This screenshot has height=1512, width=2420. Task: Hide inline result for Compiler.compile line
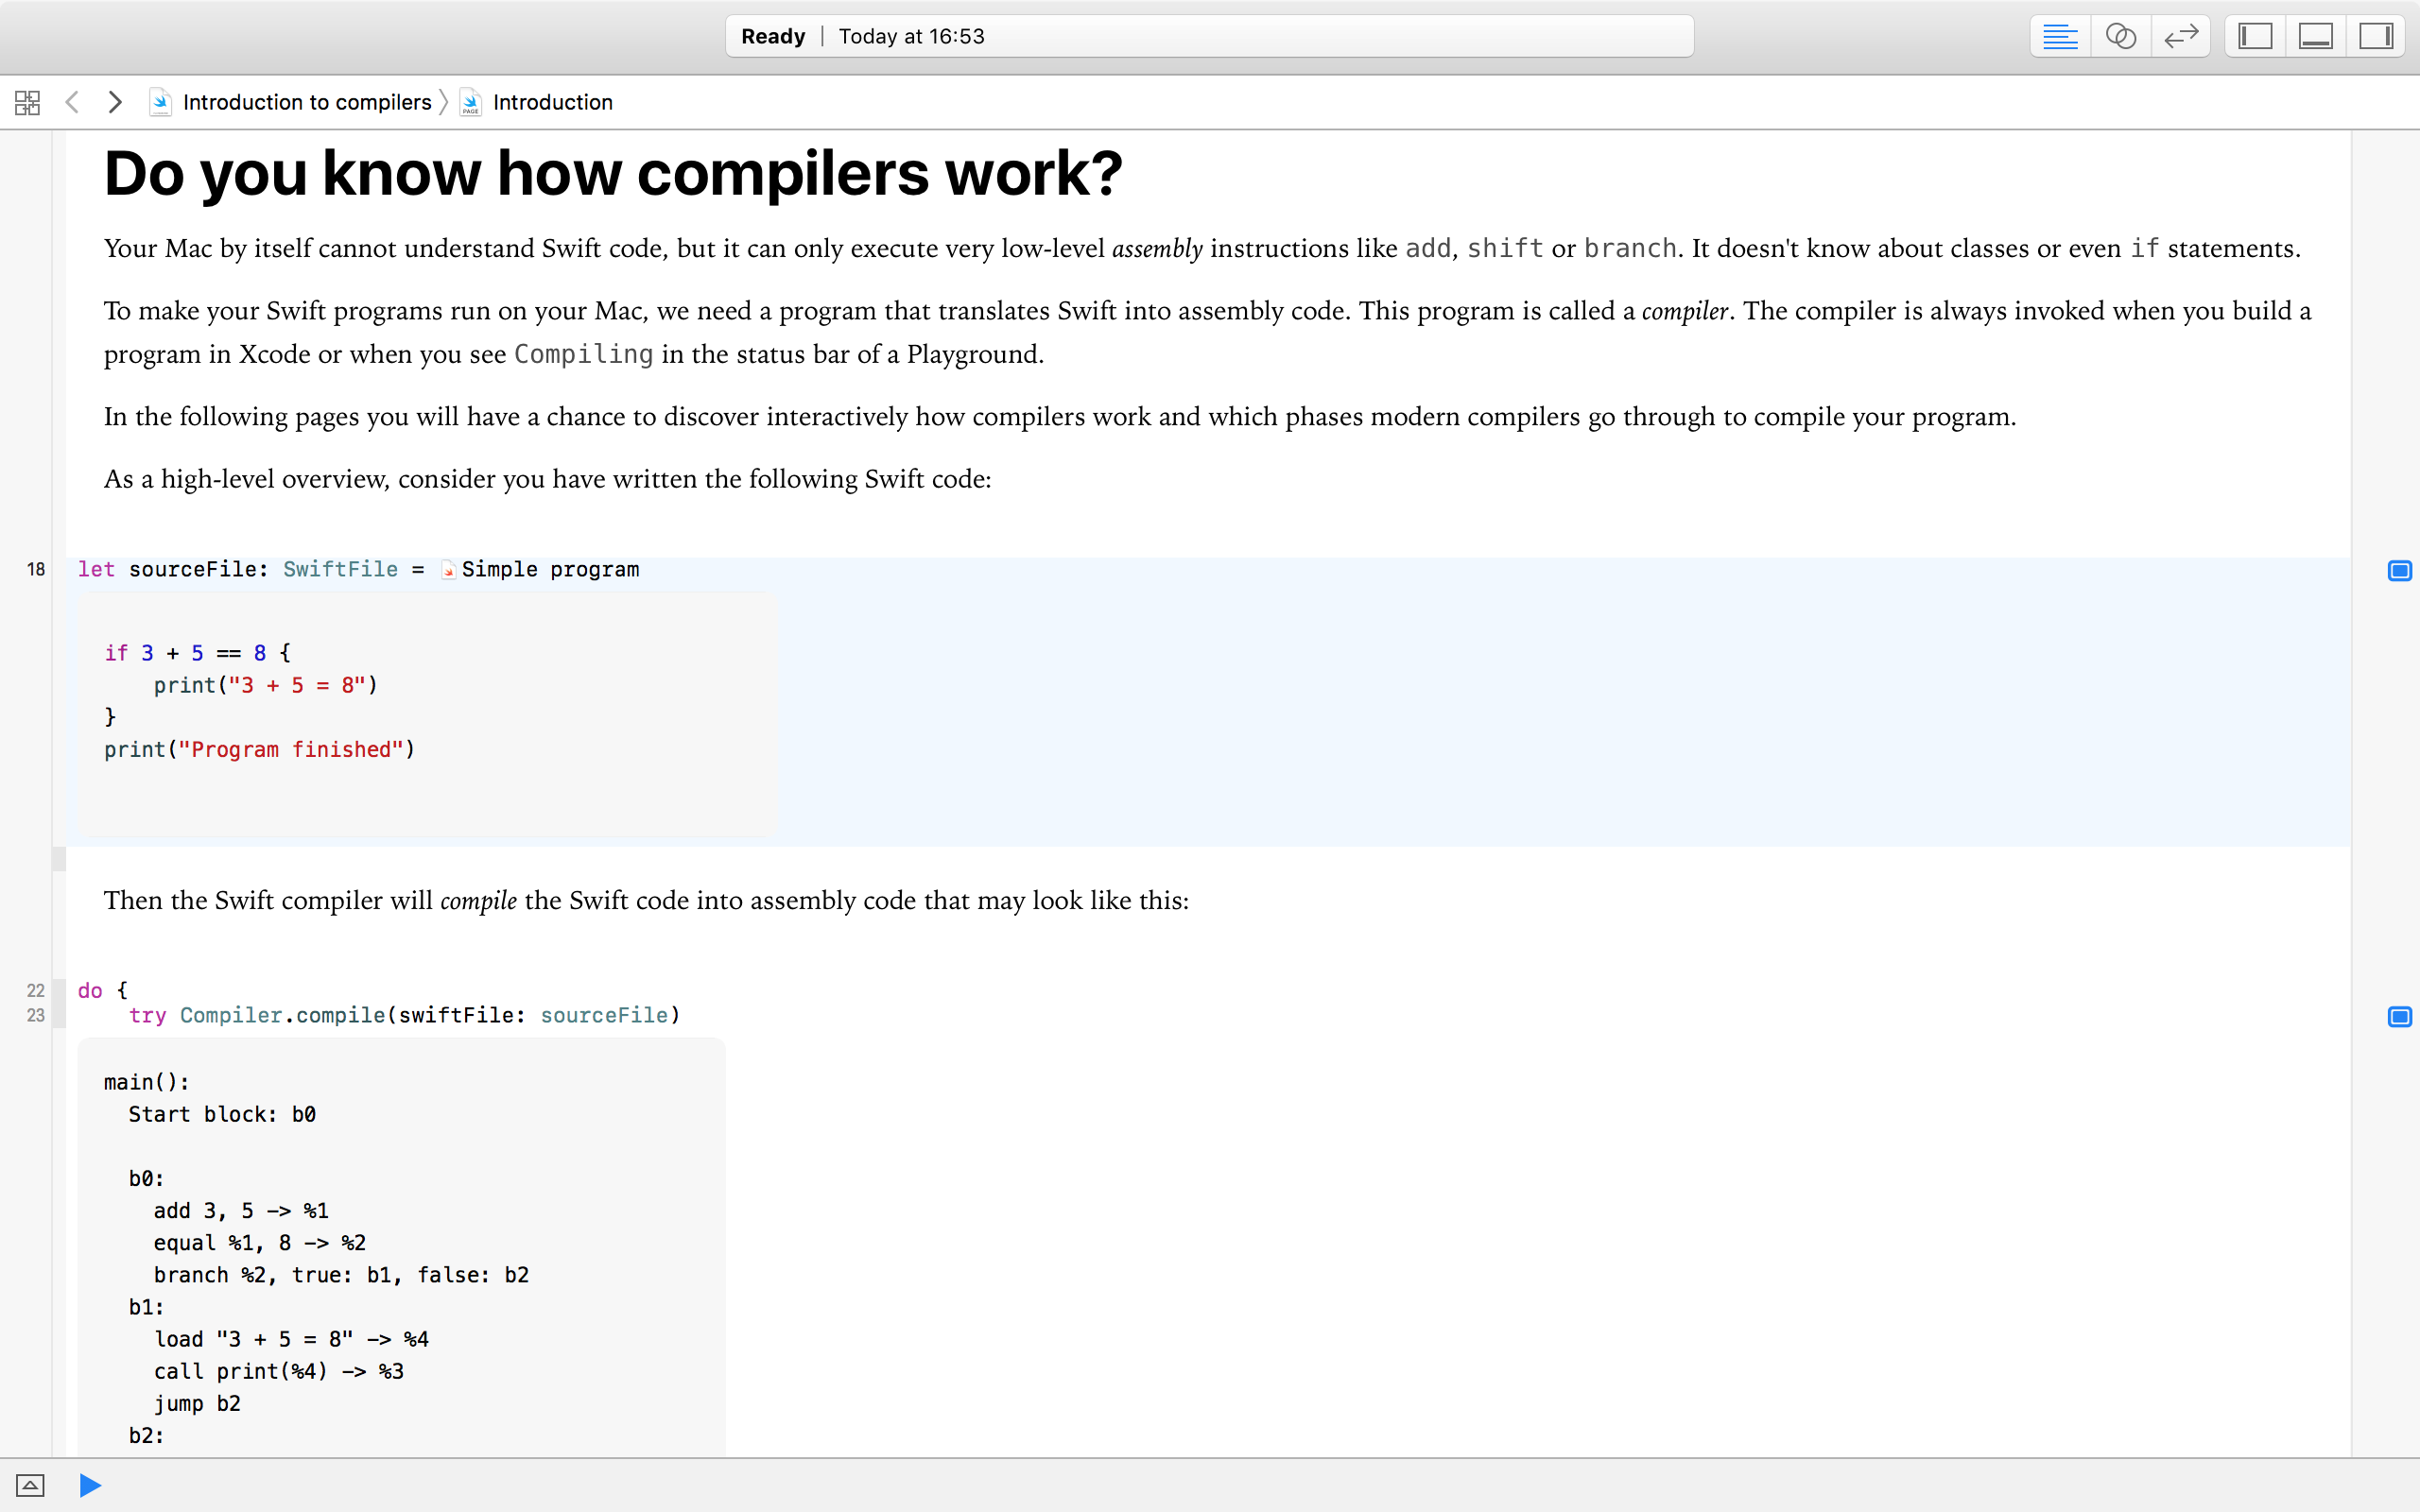pyautogui.click(x=2399, y=1017)
